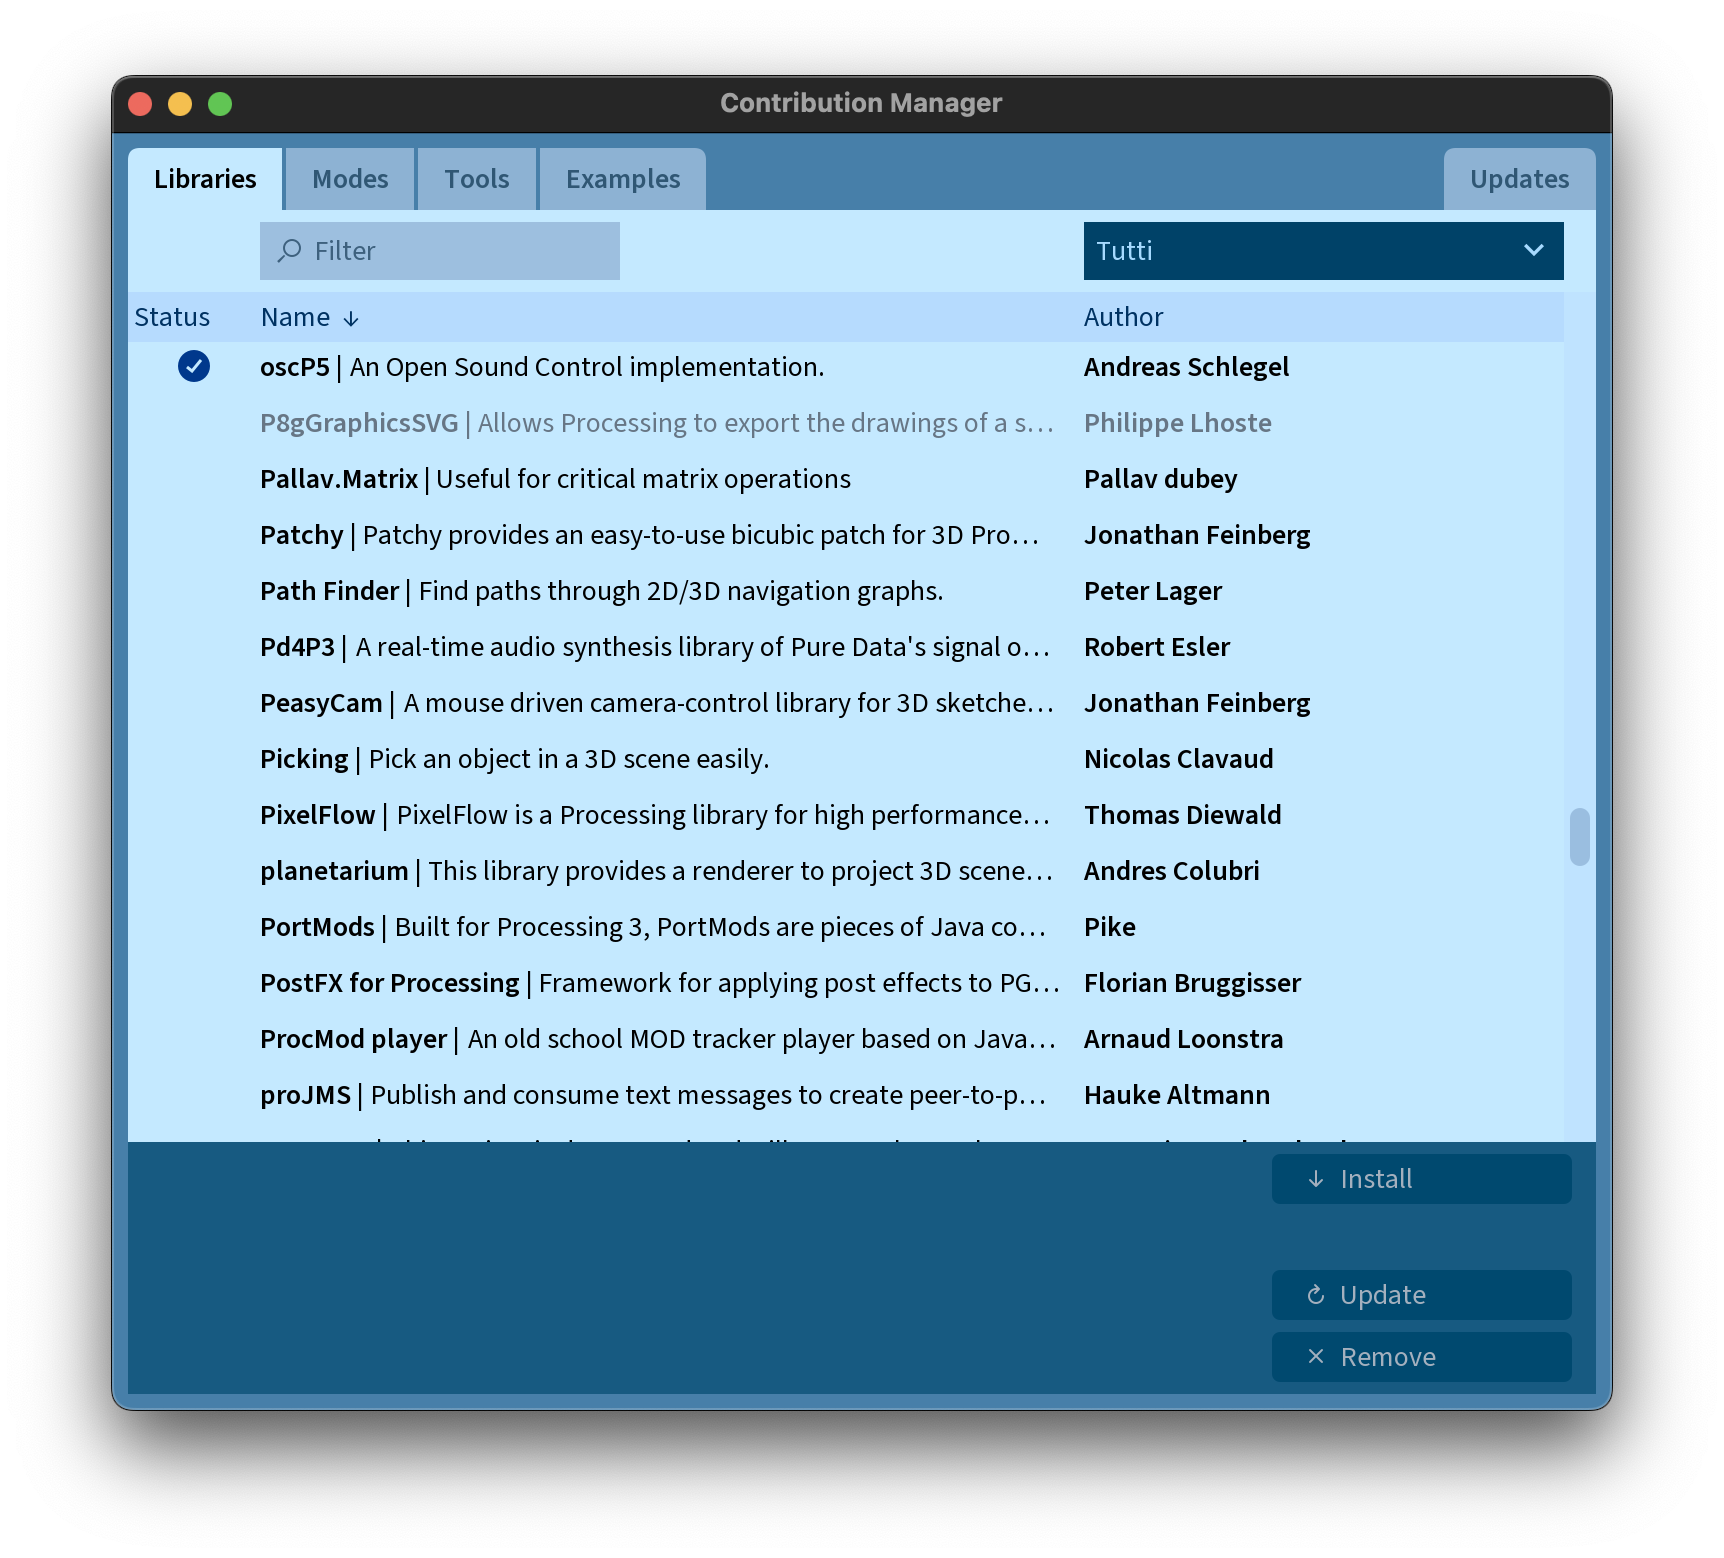Image resolution: width=1724 pixels, height=1558 pixels.
Task: Click the vertical scrollbar thumb of the library list
Action: [x=1580, y=837]
